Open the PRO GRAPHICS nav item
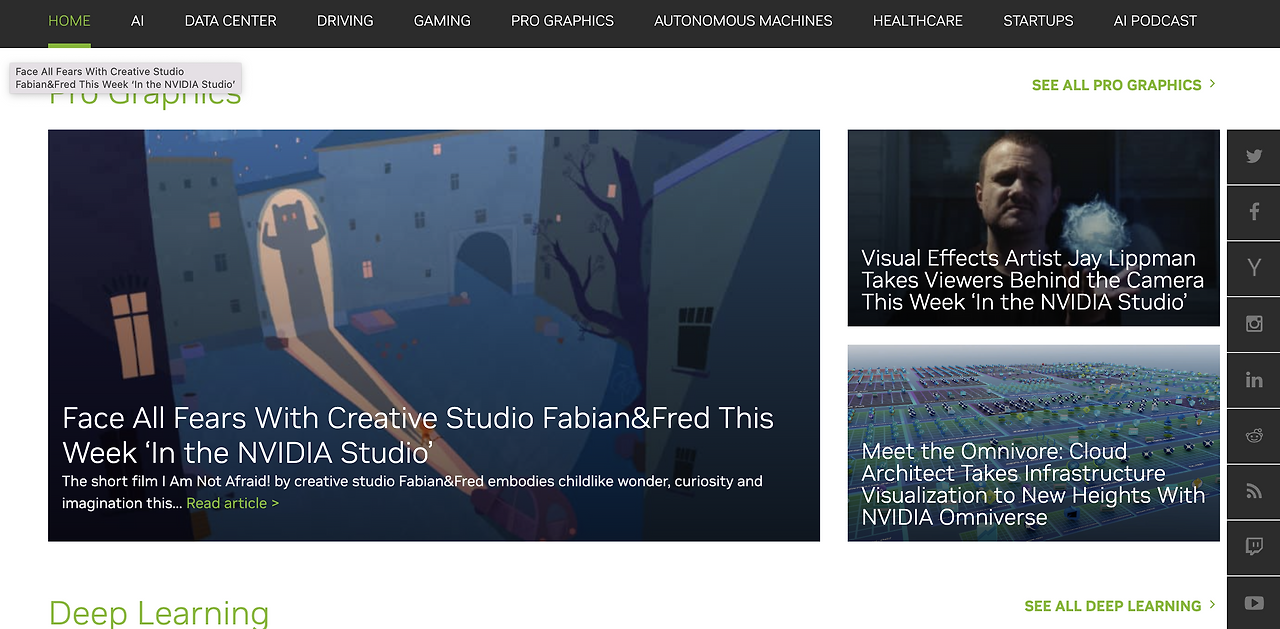The height and width of the screenshot is (629, 1280). tap(562, 21)
